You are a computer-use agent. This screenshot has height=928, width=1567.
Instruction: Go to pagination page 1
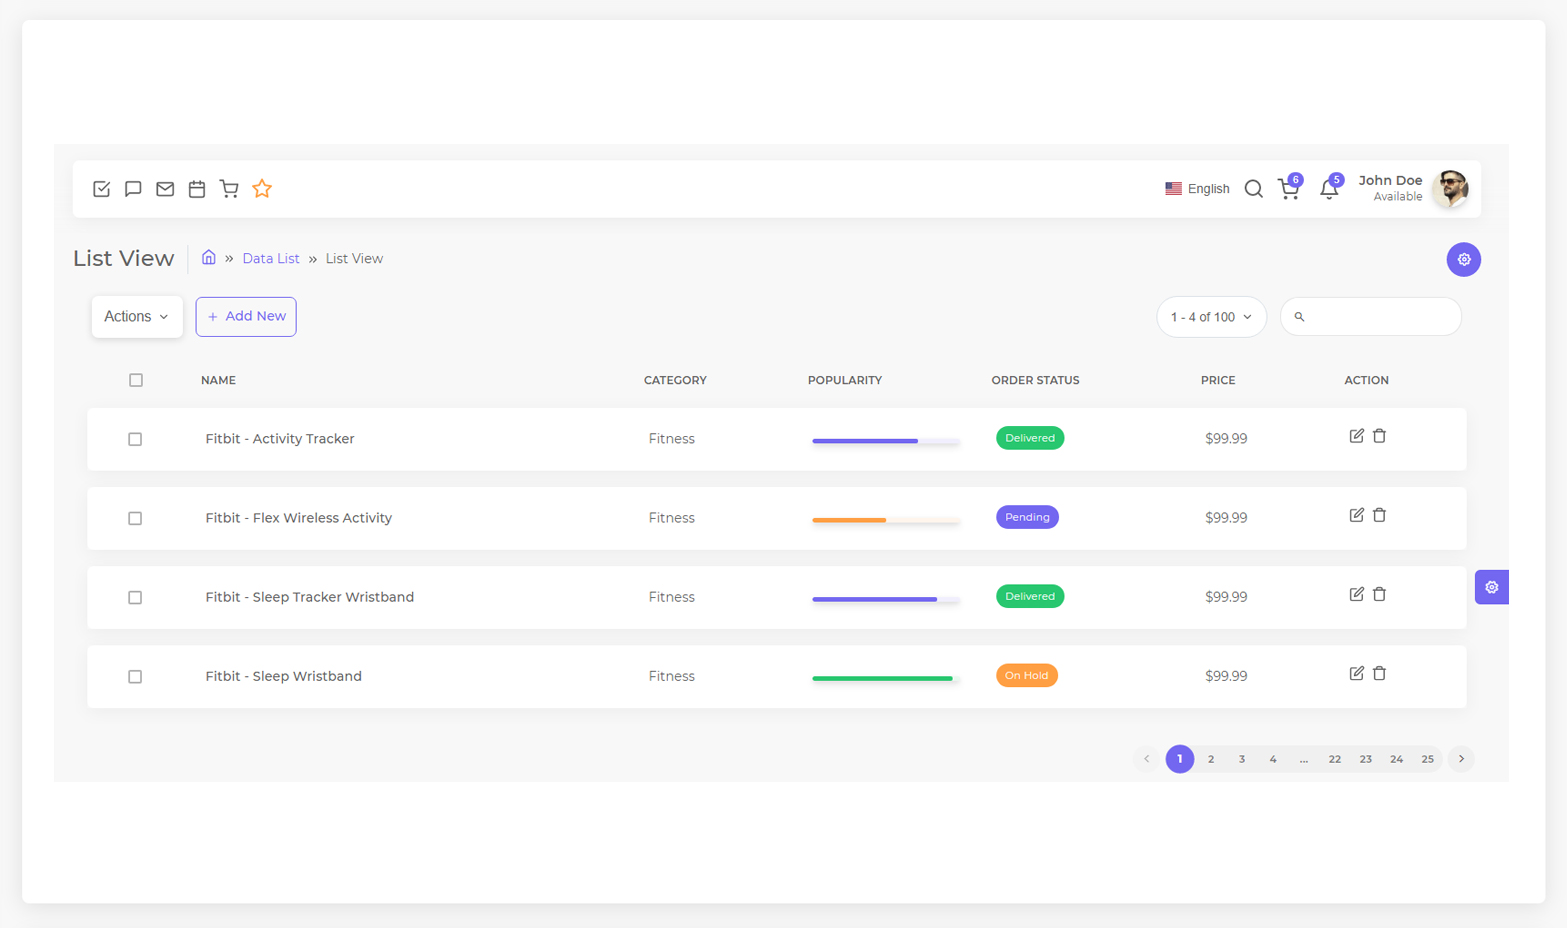tap(1180, 759)
